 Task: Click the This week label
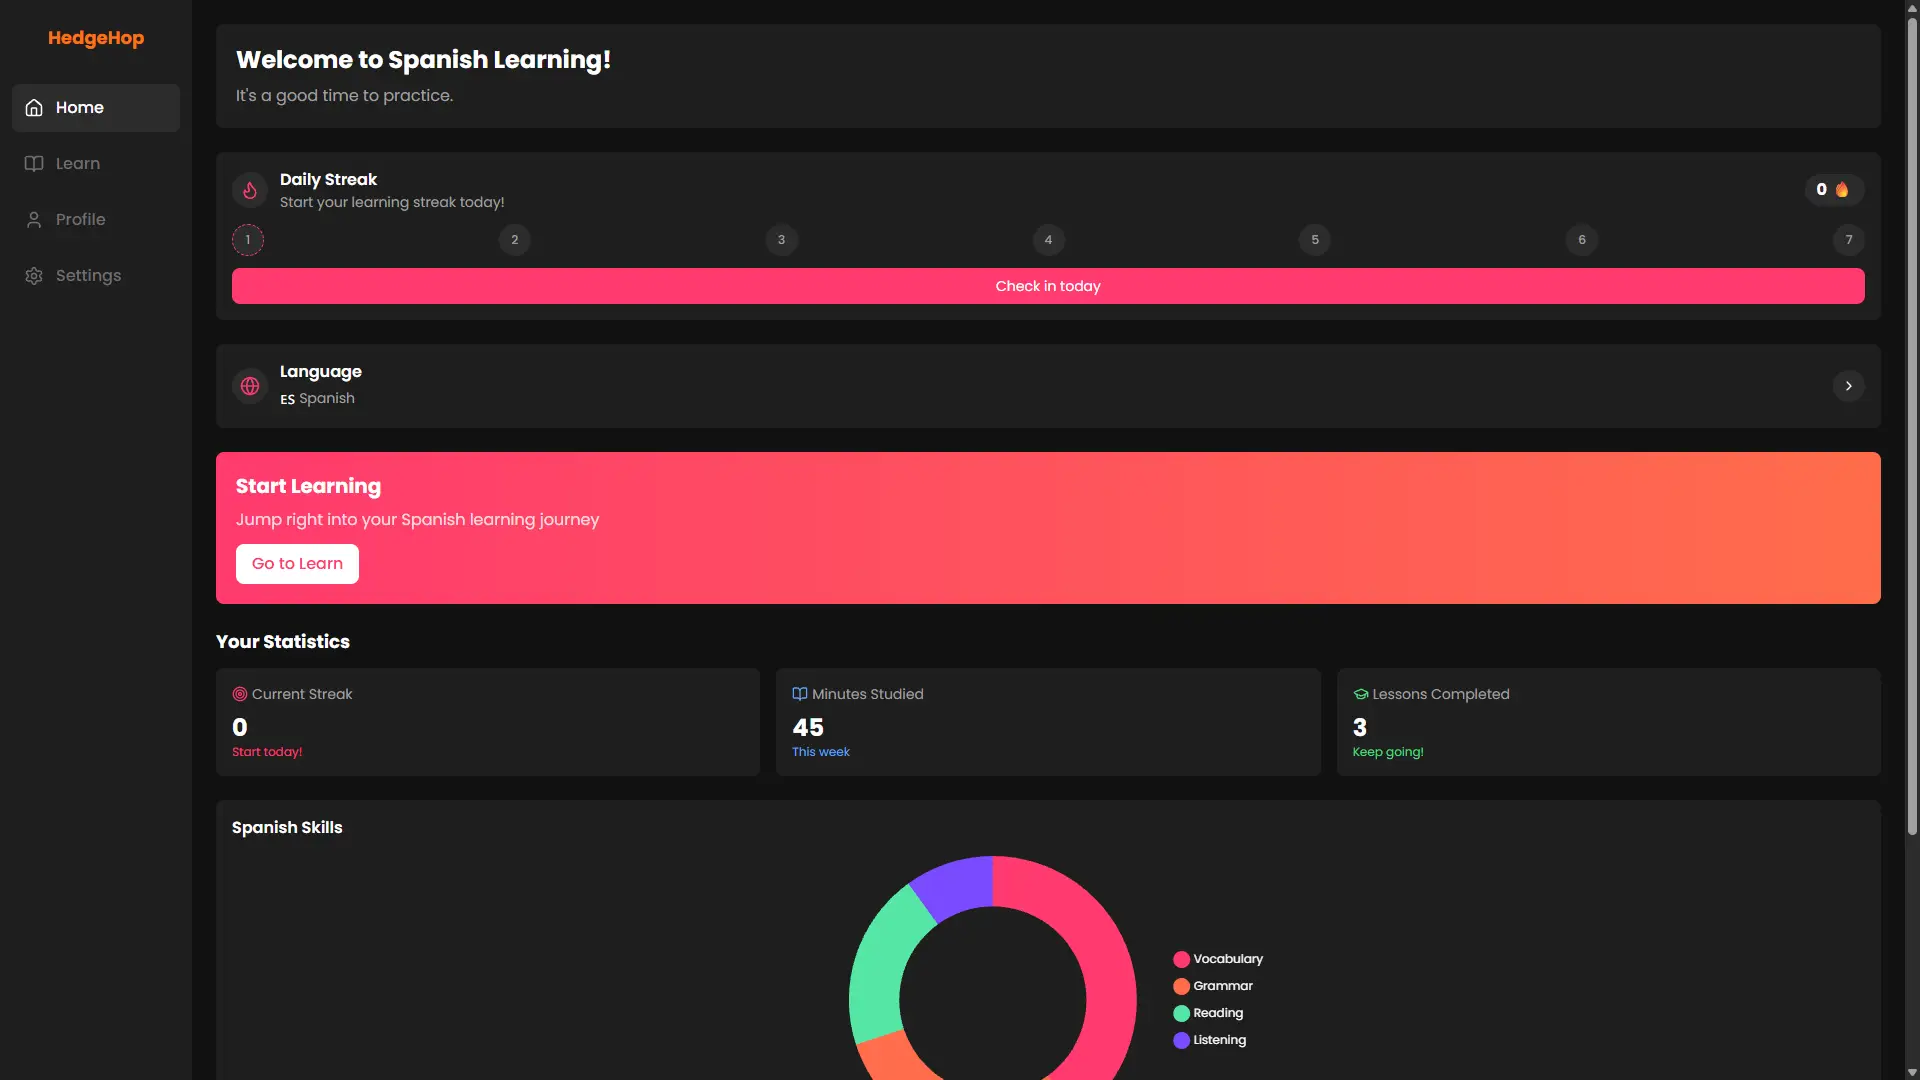821,752
